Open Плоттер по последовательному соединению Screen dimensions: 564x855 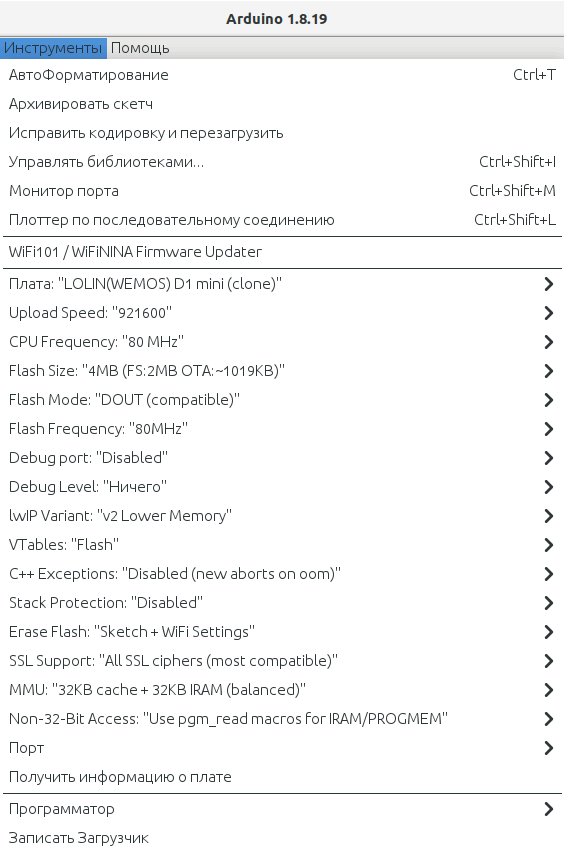[x=282, y=220]
